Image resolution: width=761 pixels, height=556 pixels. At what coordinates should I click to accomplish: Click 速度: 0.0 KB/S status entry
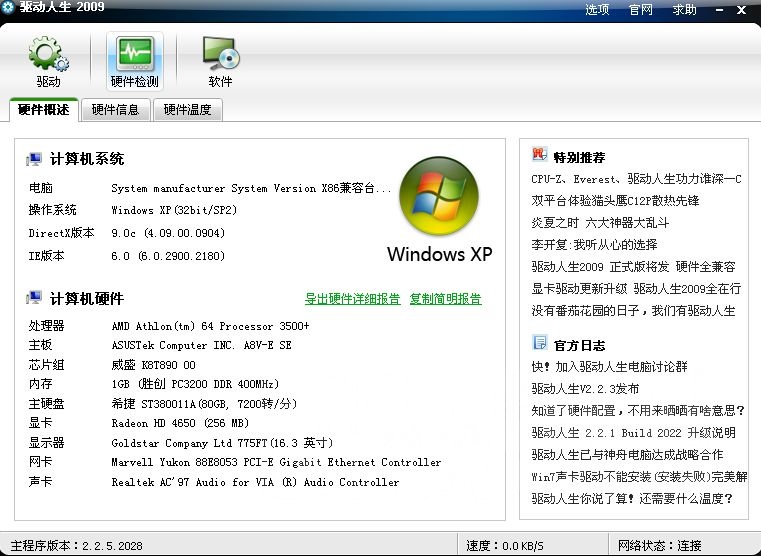(x=505, y=546)
